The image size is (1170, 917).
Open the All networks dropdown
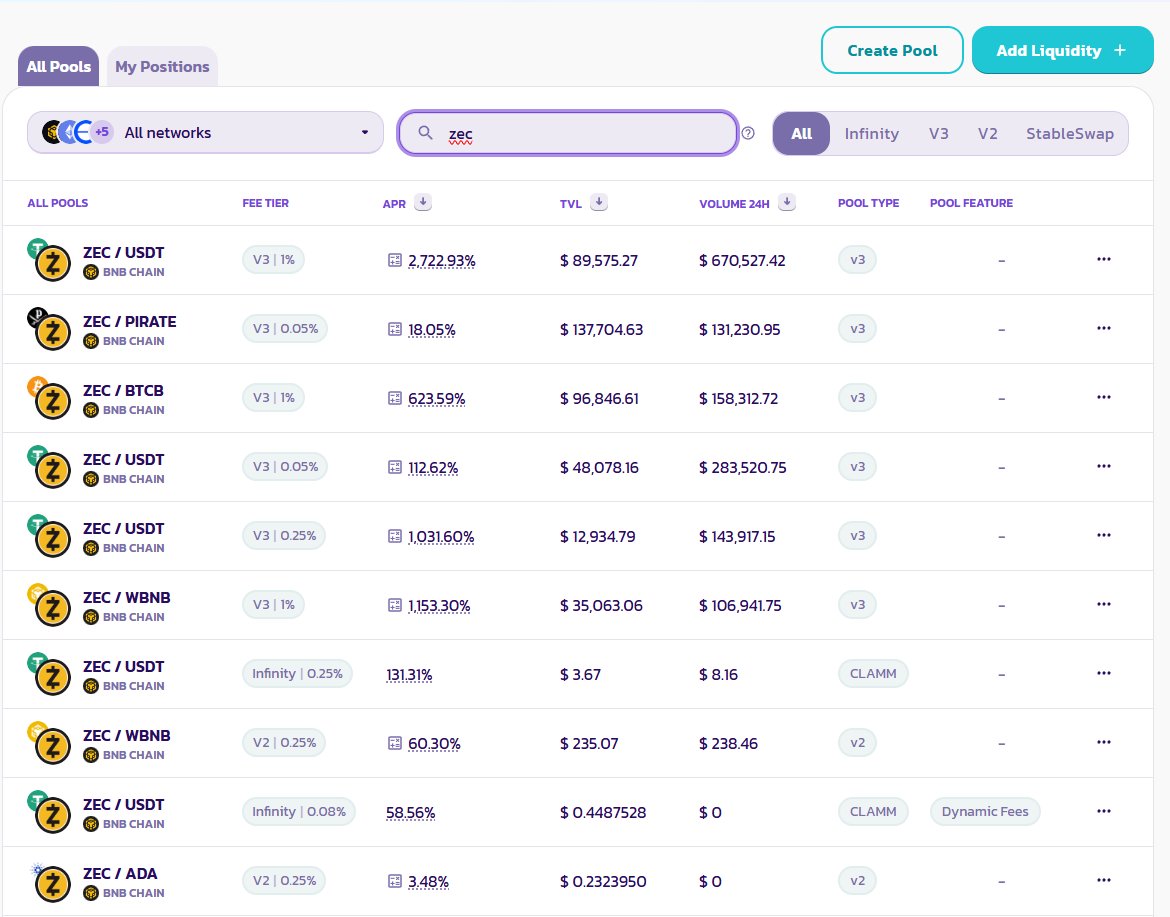[205, 133]
